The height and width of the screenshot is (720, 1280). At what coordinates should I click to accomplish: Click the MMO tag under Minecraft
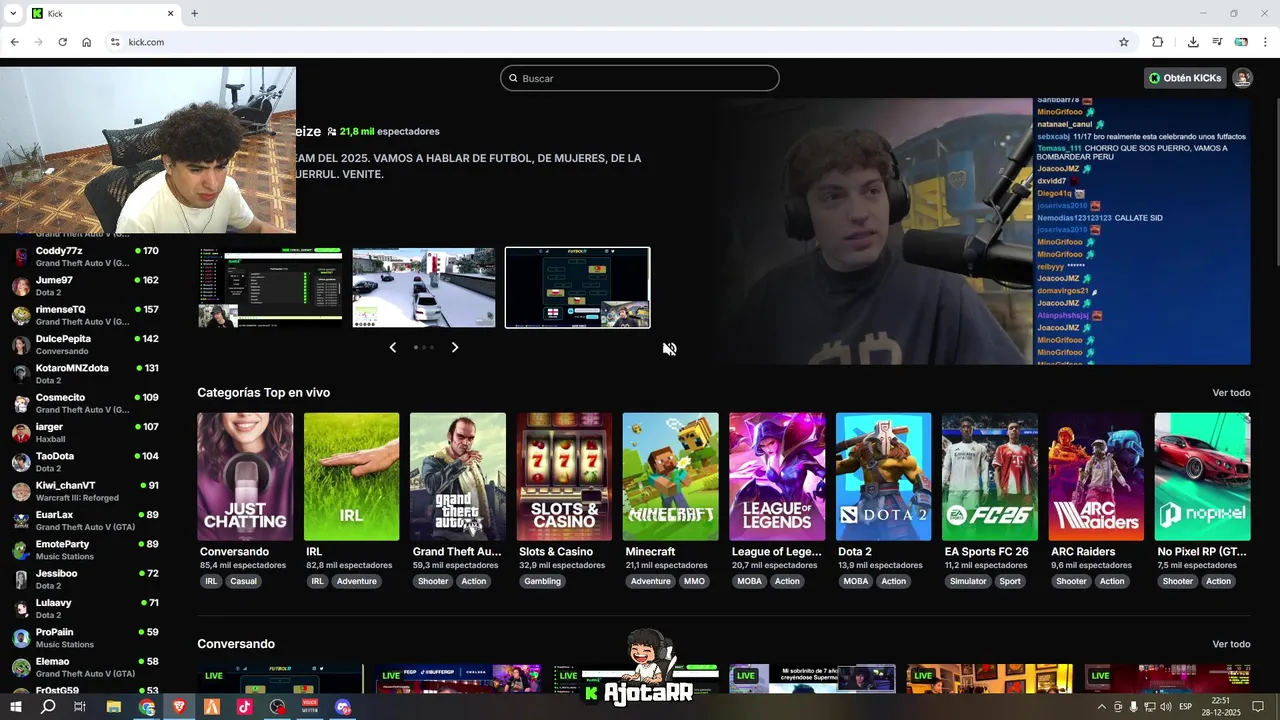point(694,581)
